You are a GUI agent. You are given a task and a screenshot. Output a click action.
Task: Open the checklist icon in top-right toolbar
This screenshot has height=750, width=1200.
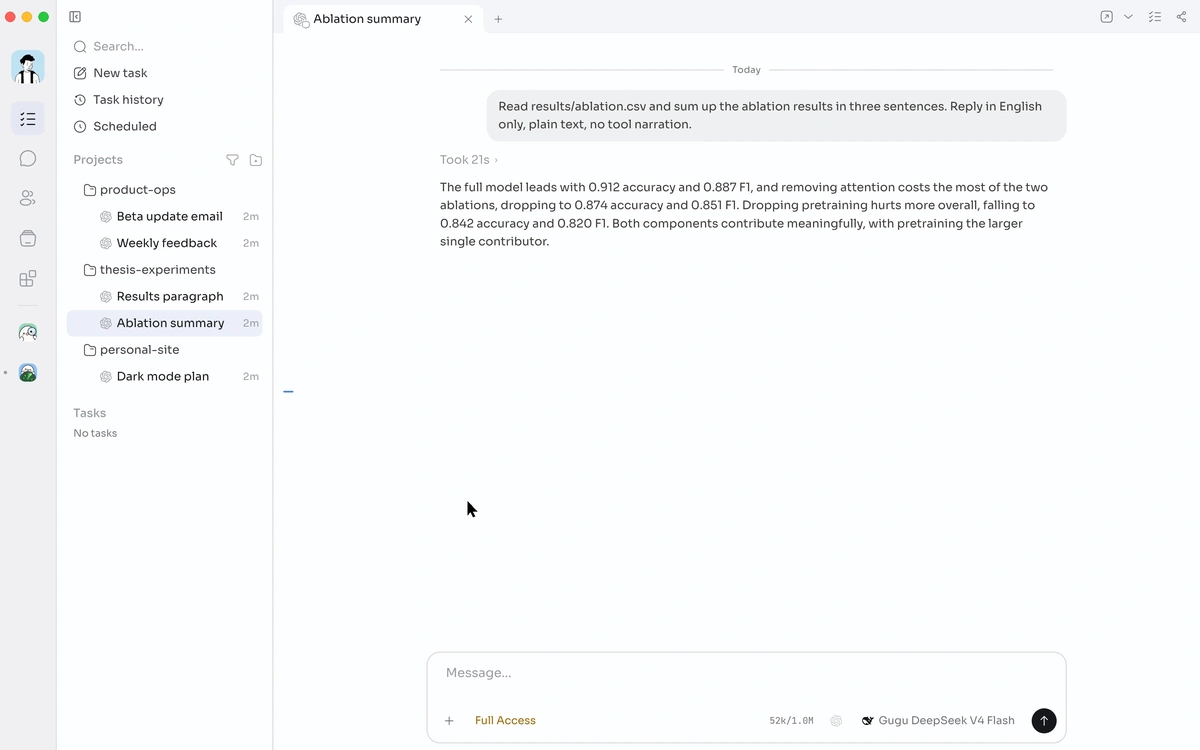pyautogui.click(x=1155, y=17)
